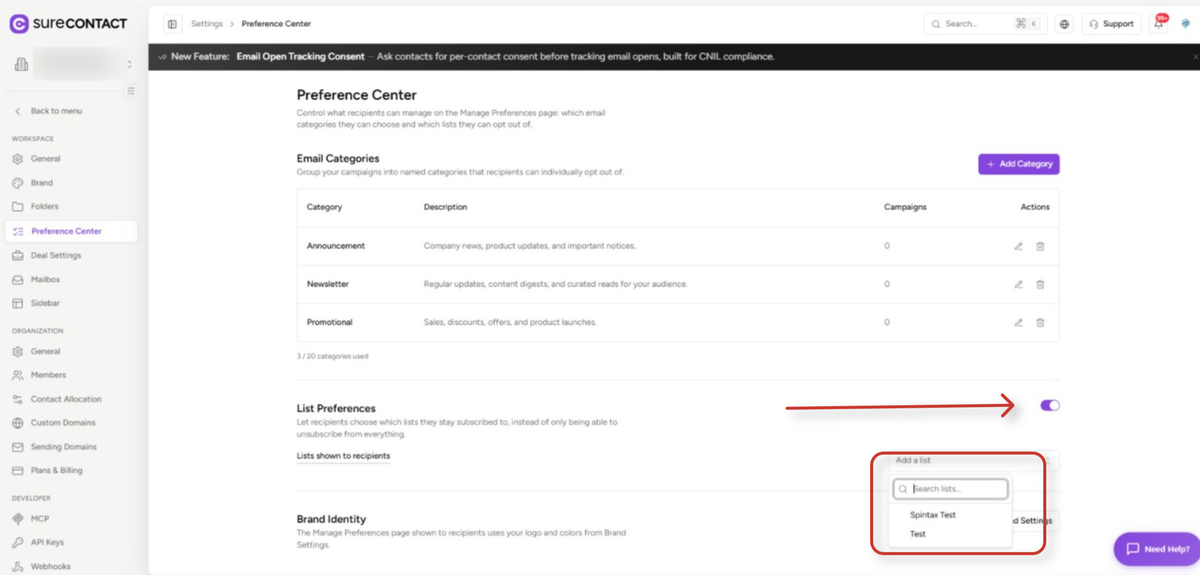
Task: Edit the Newsletter category
Action: coord(1018,284)
